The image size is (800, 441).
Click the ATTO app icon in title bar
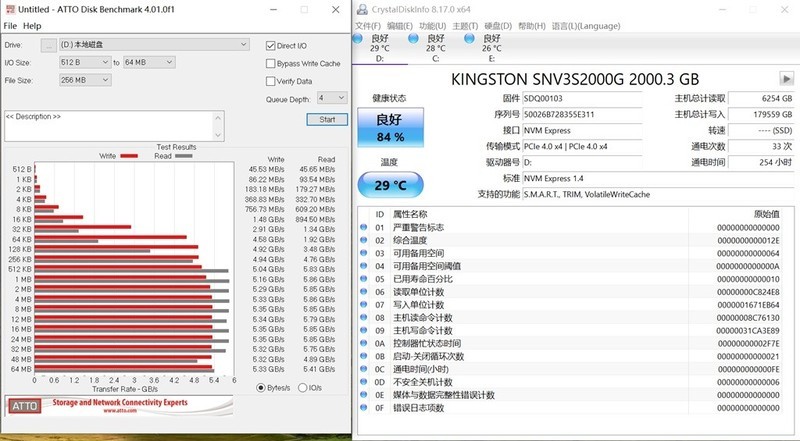(x=10, y=9)
